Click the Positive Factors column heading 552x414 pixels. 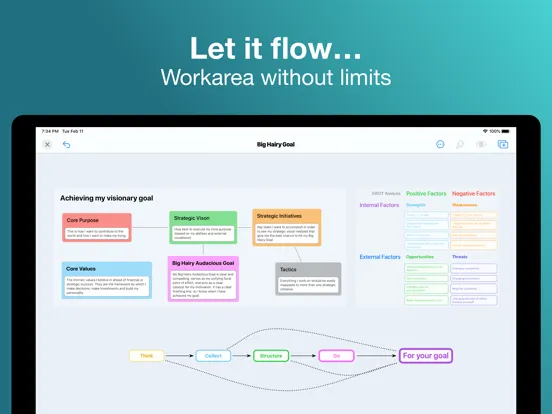[426, 194]
